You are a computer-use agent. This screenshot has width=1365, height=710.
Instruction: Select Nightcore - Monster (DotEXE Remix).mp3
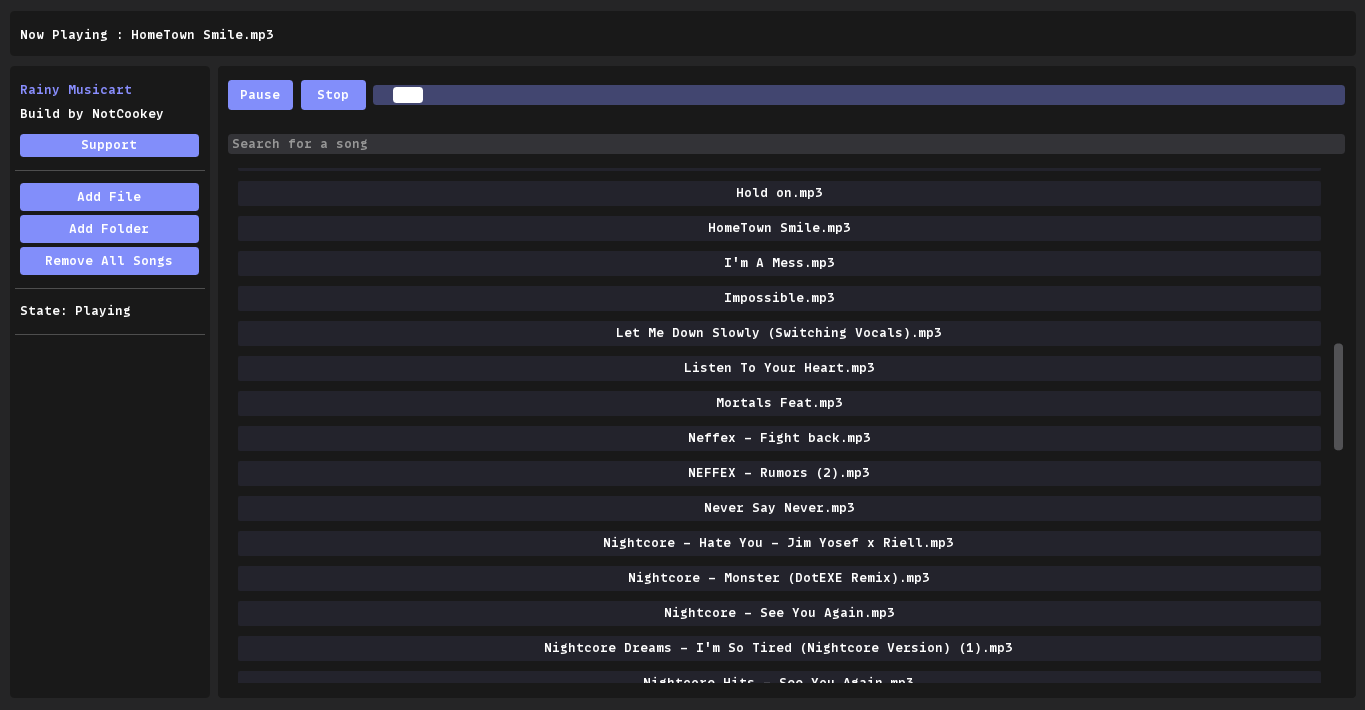click(779, 577)
